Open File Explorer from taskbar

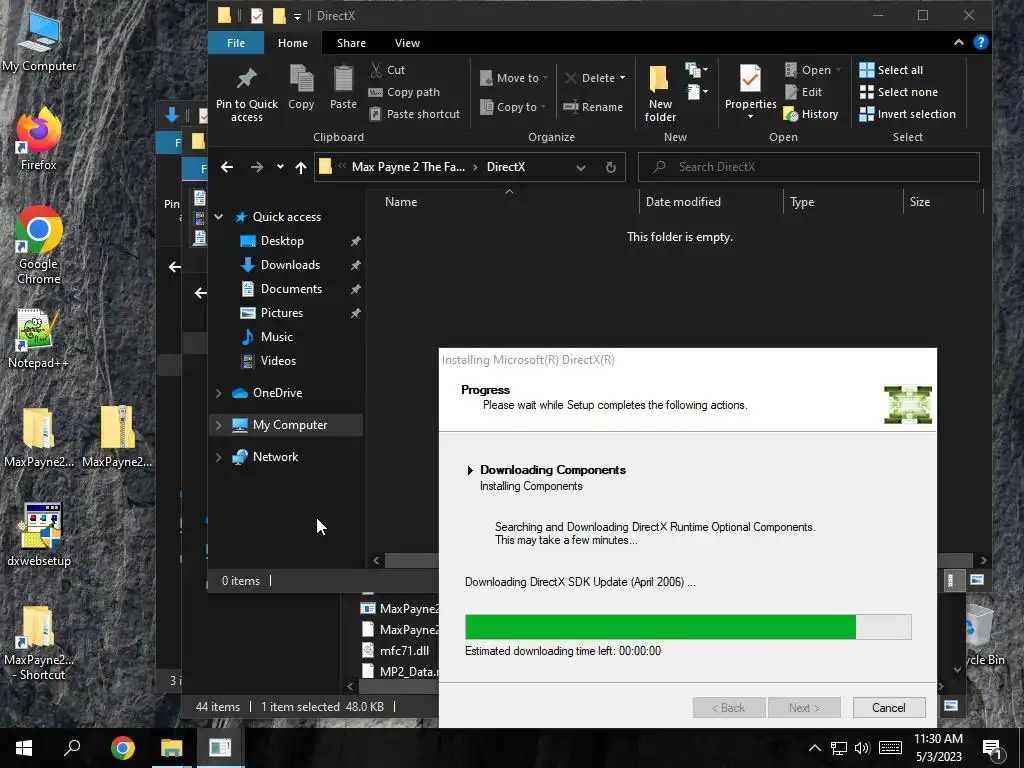click(172, 748)
